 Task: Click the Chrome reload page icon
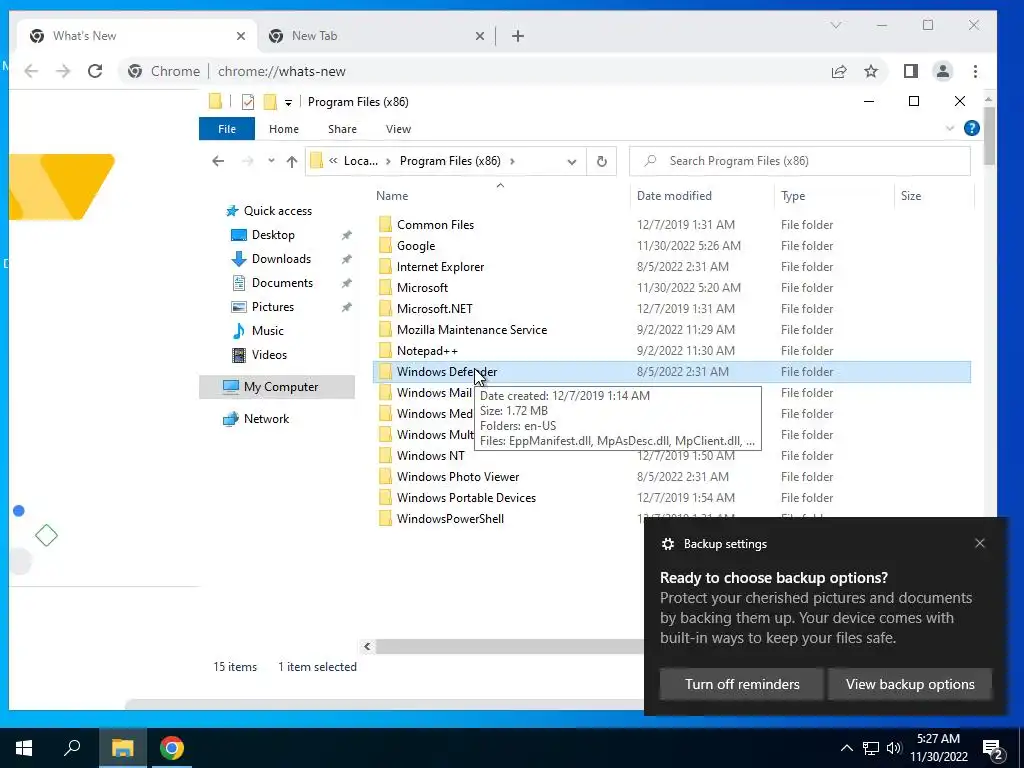[x=95, y=71]
